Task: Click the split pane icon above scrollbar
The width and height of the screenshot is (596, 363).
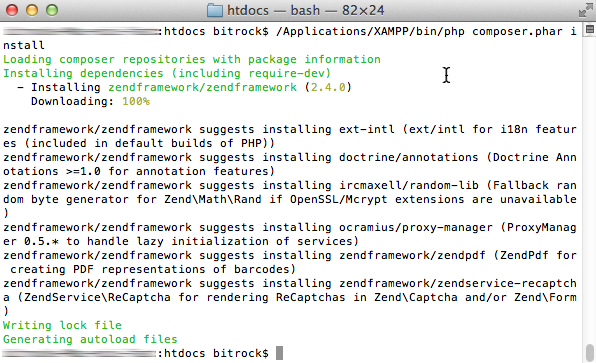Action: (590, 29)
